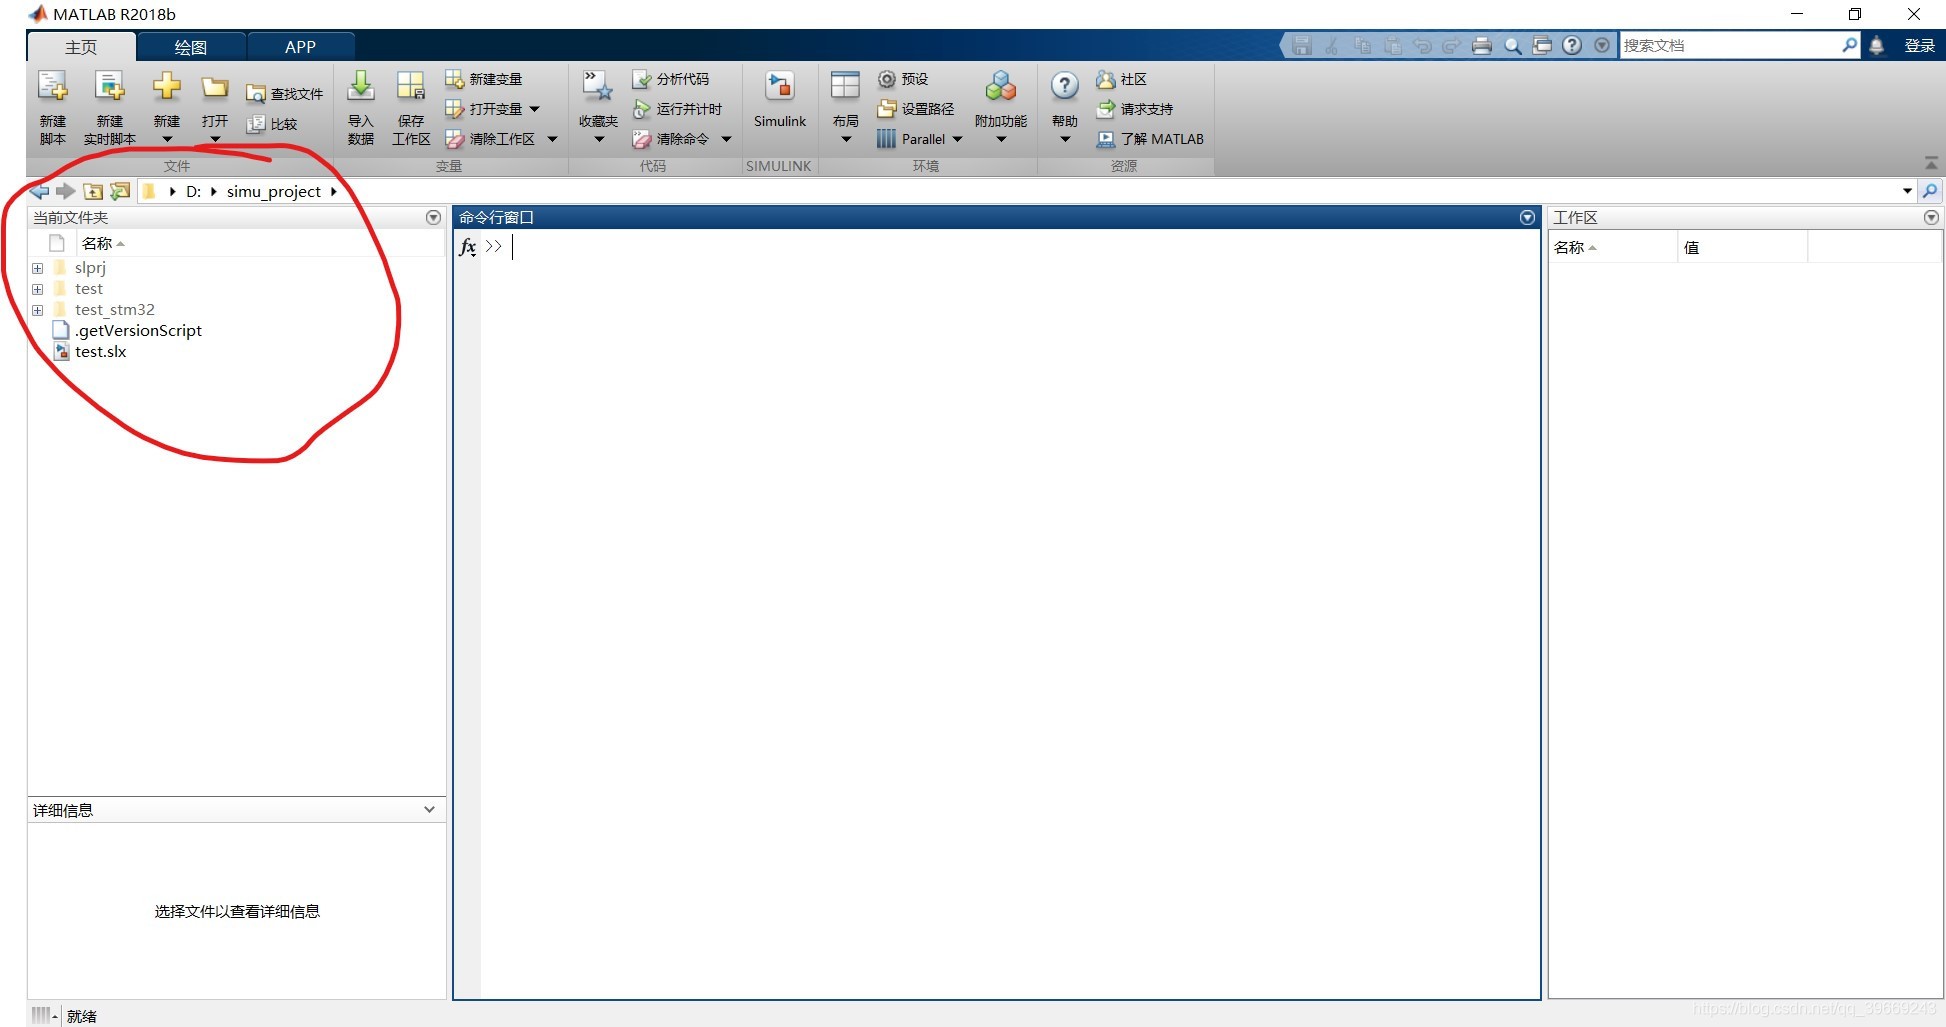Expand the slprj folder

37,268
